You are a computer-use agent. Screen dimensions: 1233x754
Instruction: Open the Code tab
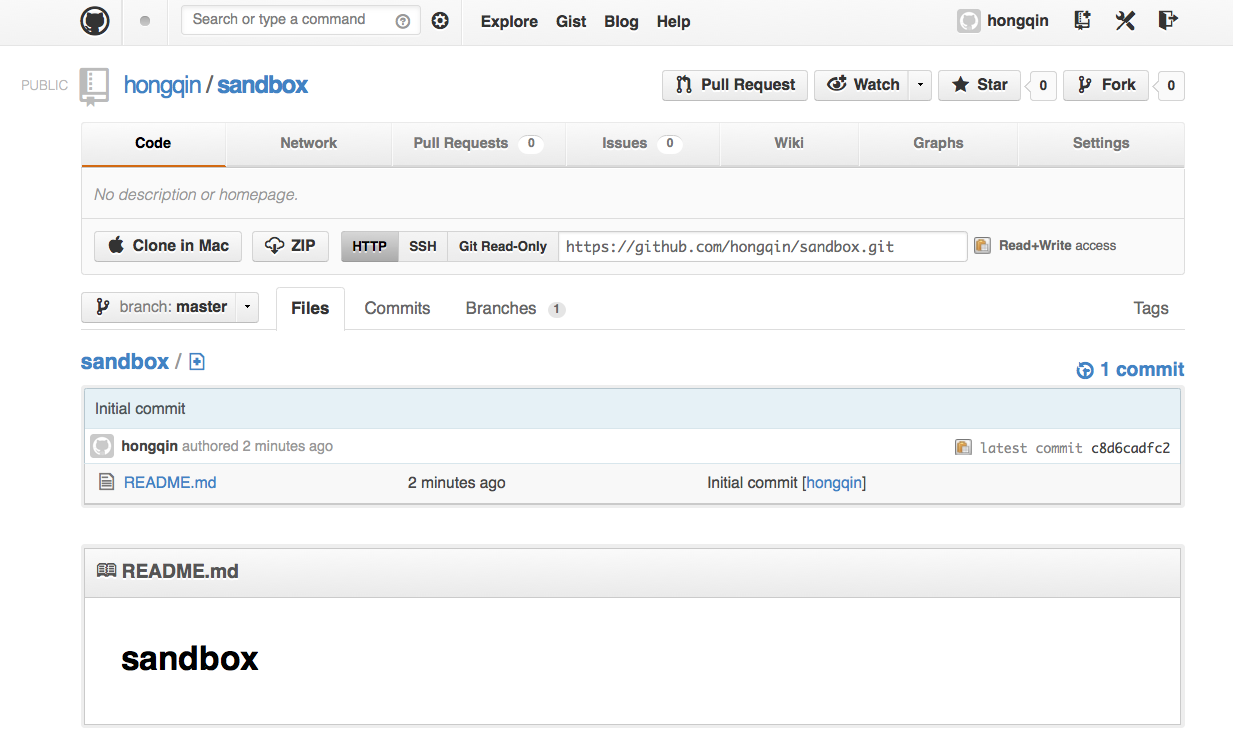coord(153,143)
